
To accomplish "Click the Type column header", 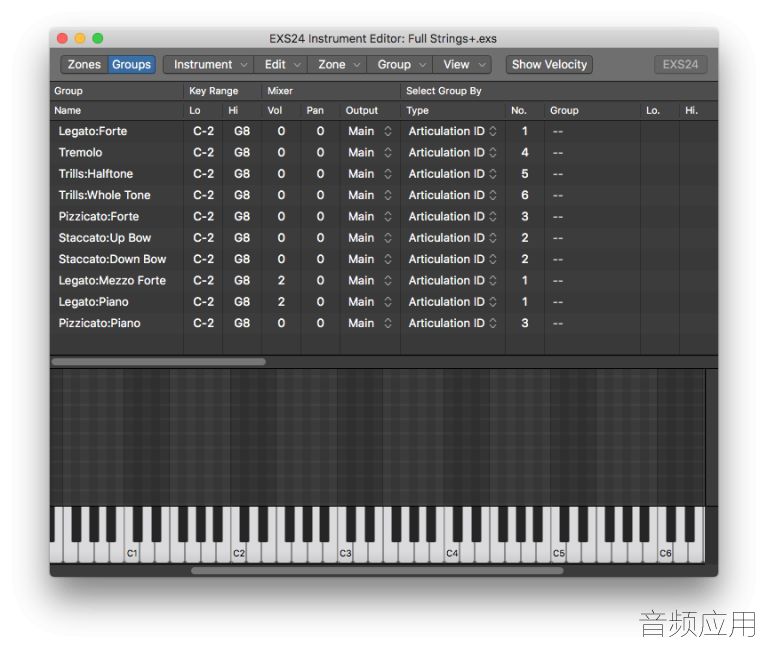I will pyautogui.click(x=417, y=111).
